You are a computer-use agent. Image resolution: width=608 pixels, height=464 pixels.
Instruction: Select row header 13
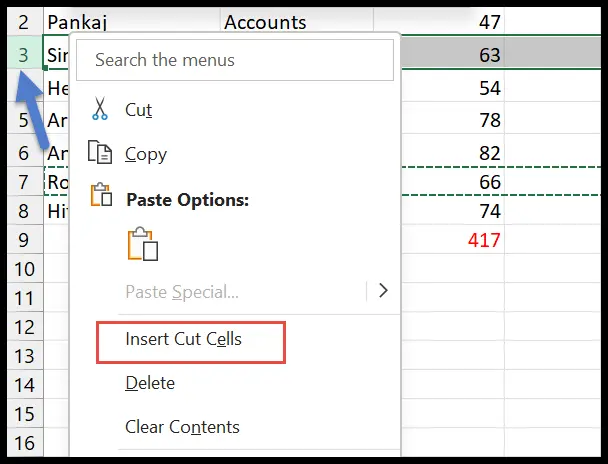click(x=24, y=356)
